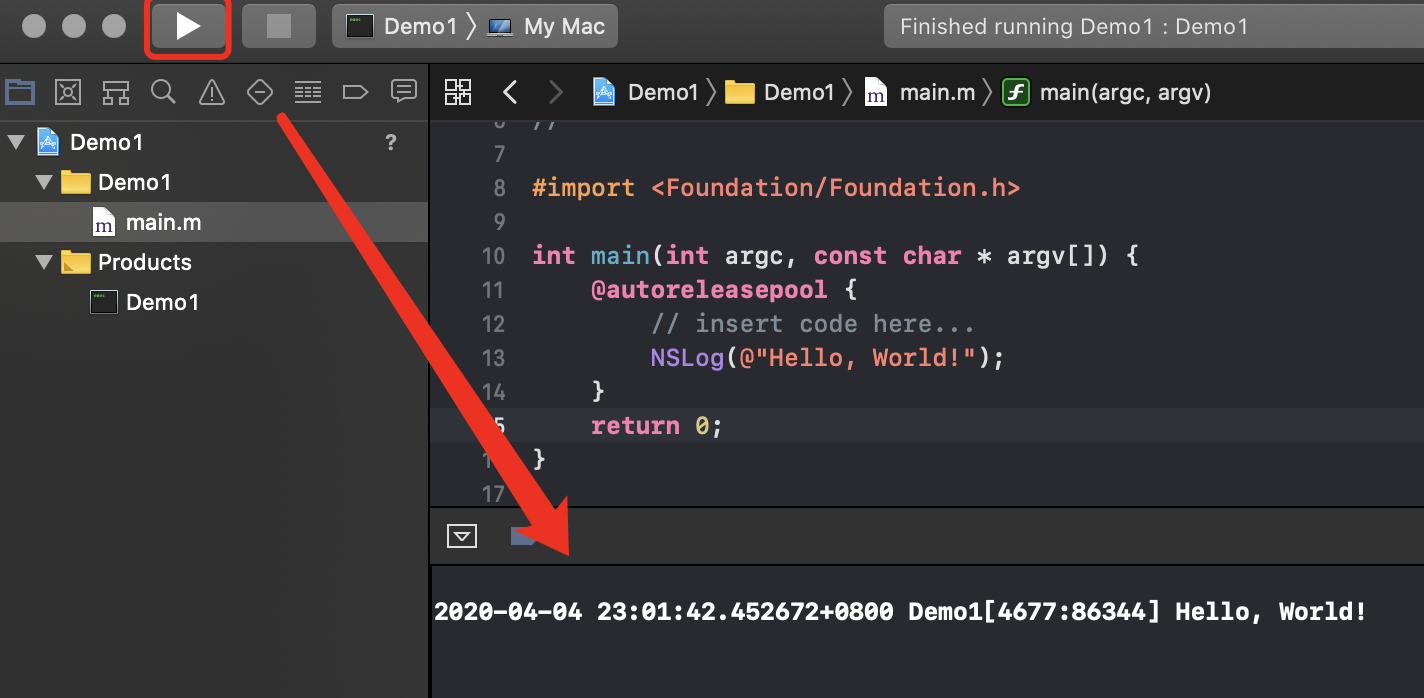The height and width of the screenshot is (698, 1424).
Task: Click the @autoreleasepool keyword
Action: tap(709, 290)
